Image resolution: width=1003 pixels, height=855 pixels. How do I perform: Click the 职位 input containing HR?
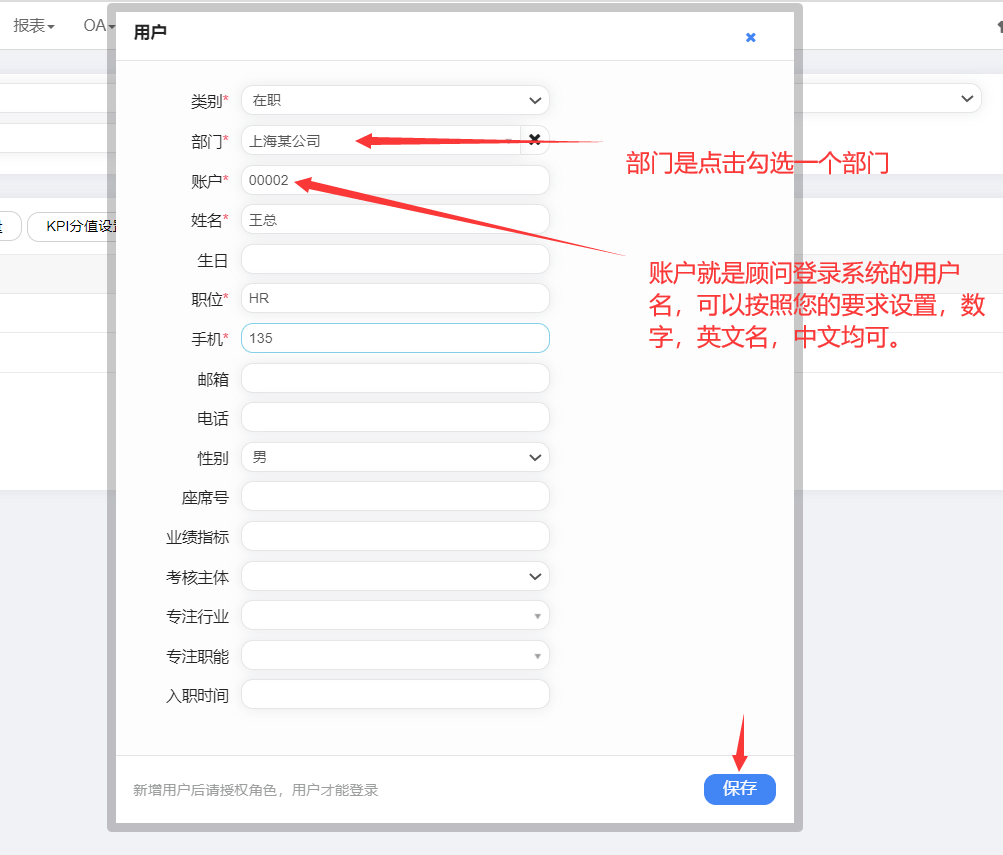click(395, 299)
